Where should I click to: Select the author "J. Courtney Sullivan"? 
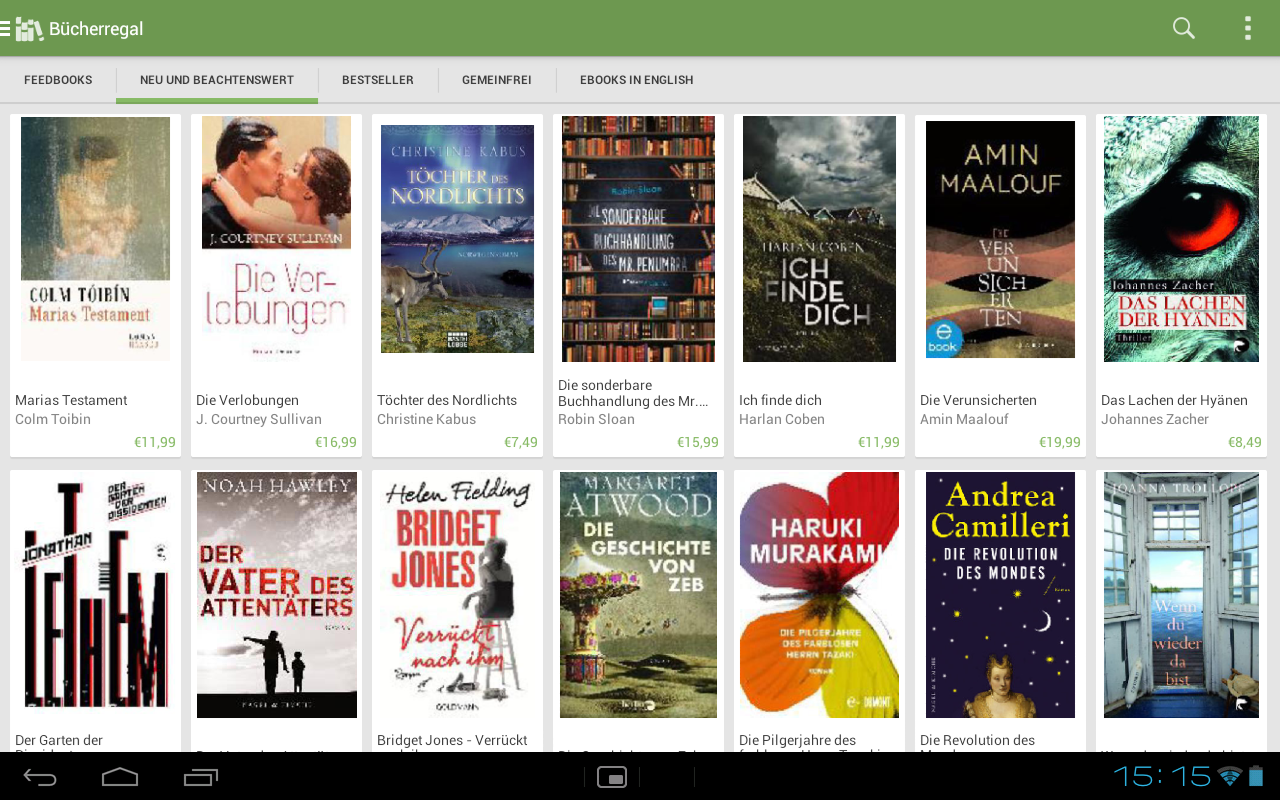(259, 419)
